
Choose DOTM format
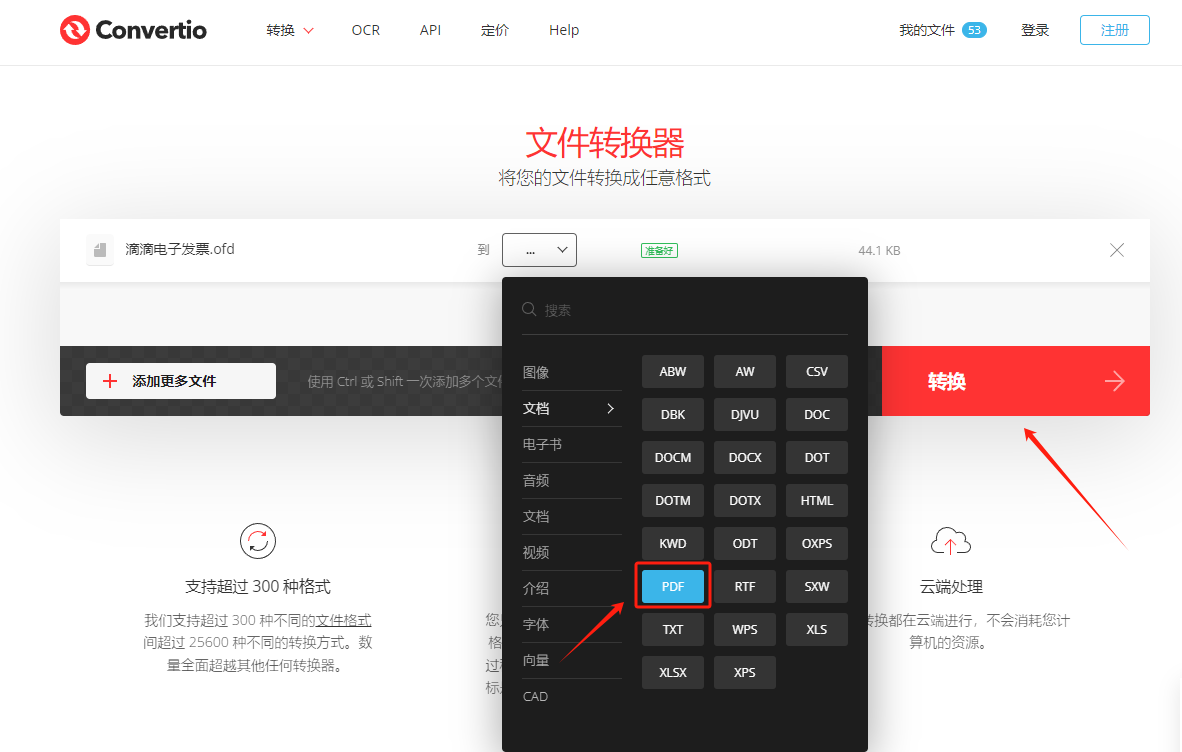pos(672,500)
